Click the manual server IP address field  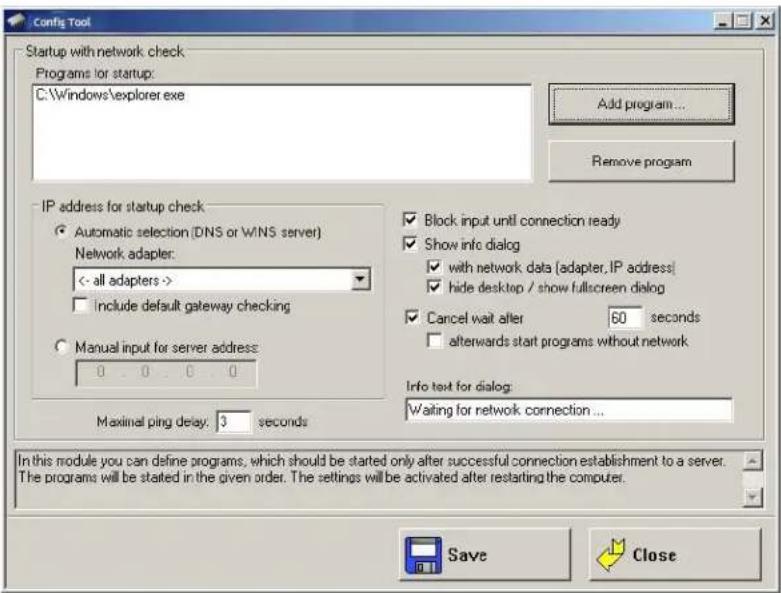click(x=166, y=372)
